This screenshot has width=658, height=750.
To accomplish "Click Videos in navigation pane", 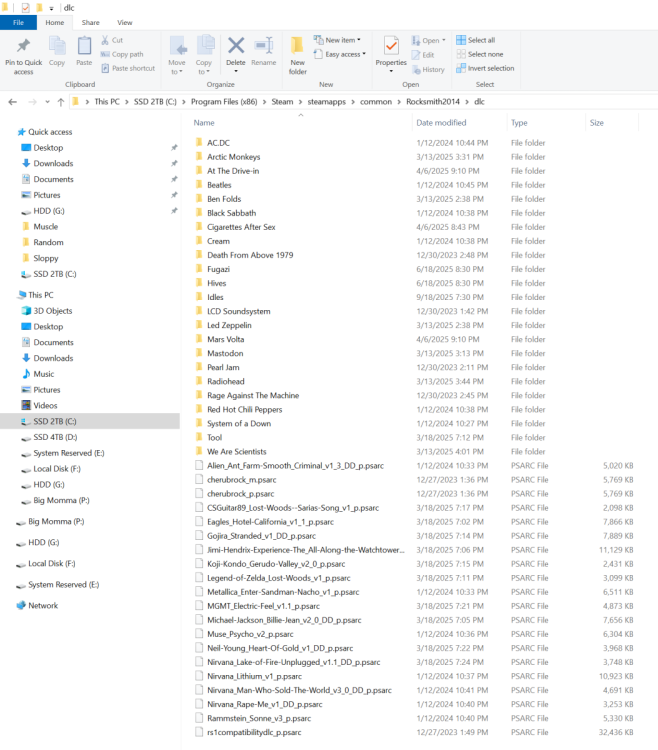I will 45,406.
